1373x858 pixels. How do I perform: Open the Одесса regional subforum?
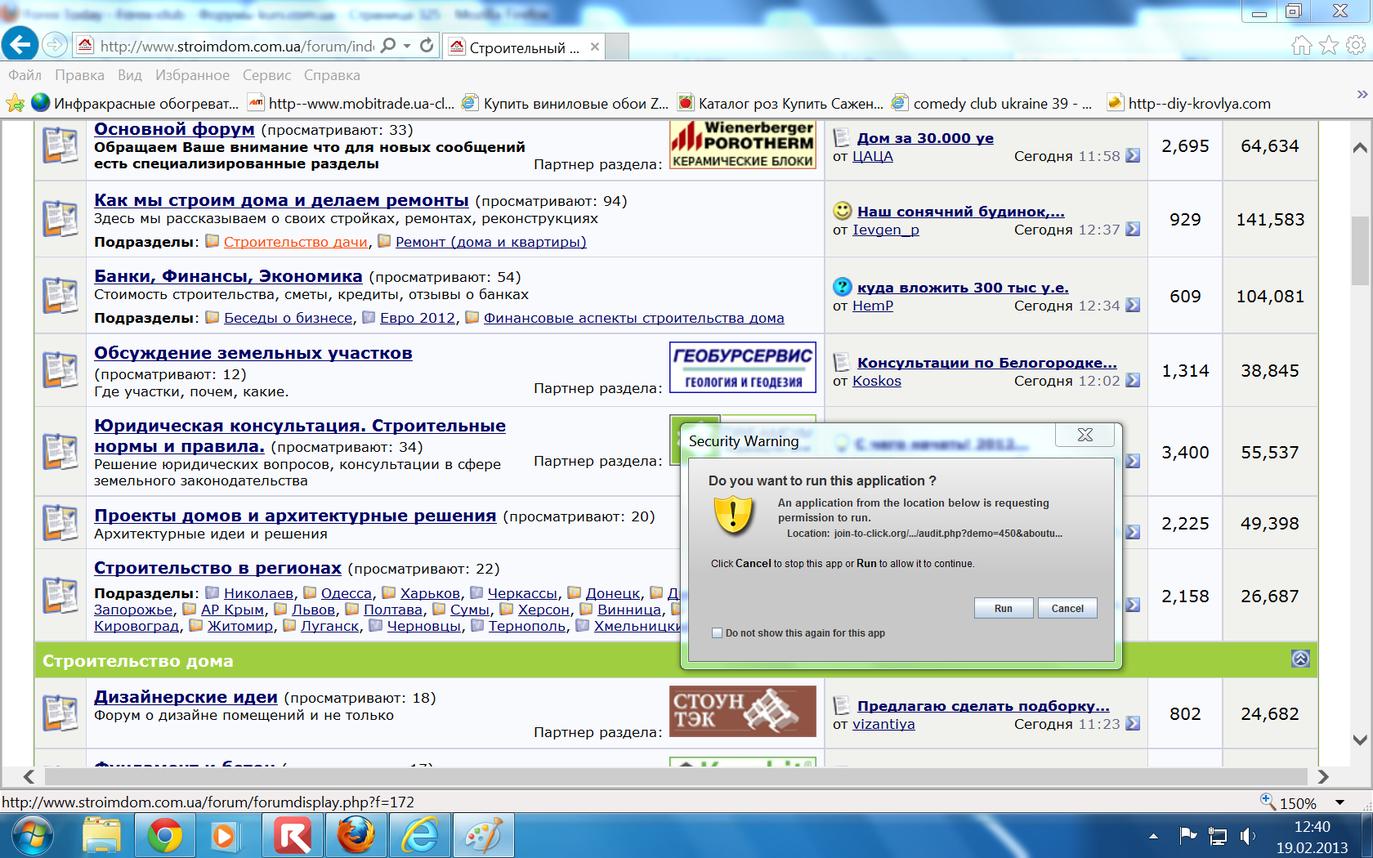coord(346,593)
